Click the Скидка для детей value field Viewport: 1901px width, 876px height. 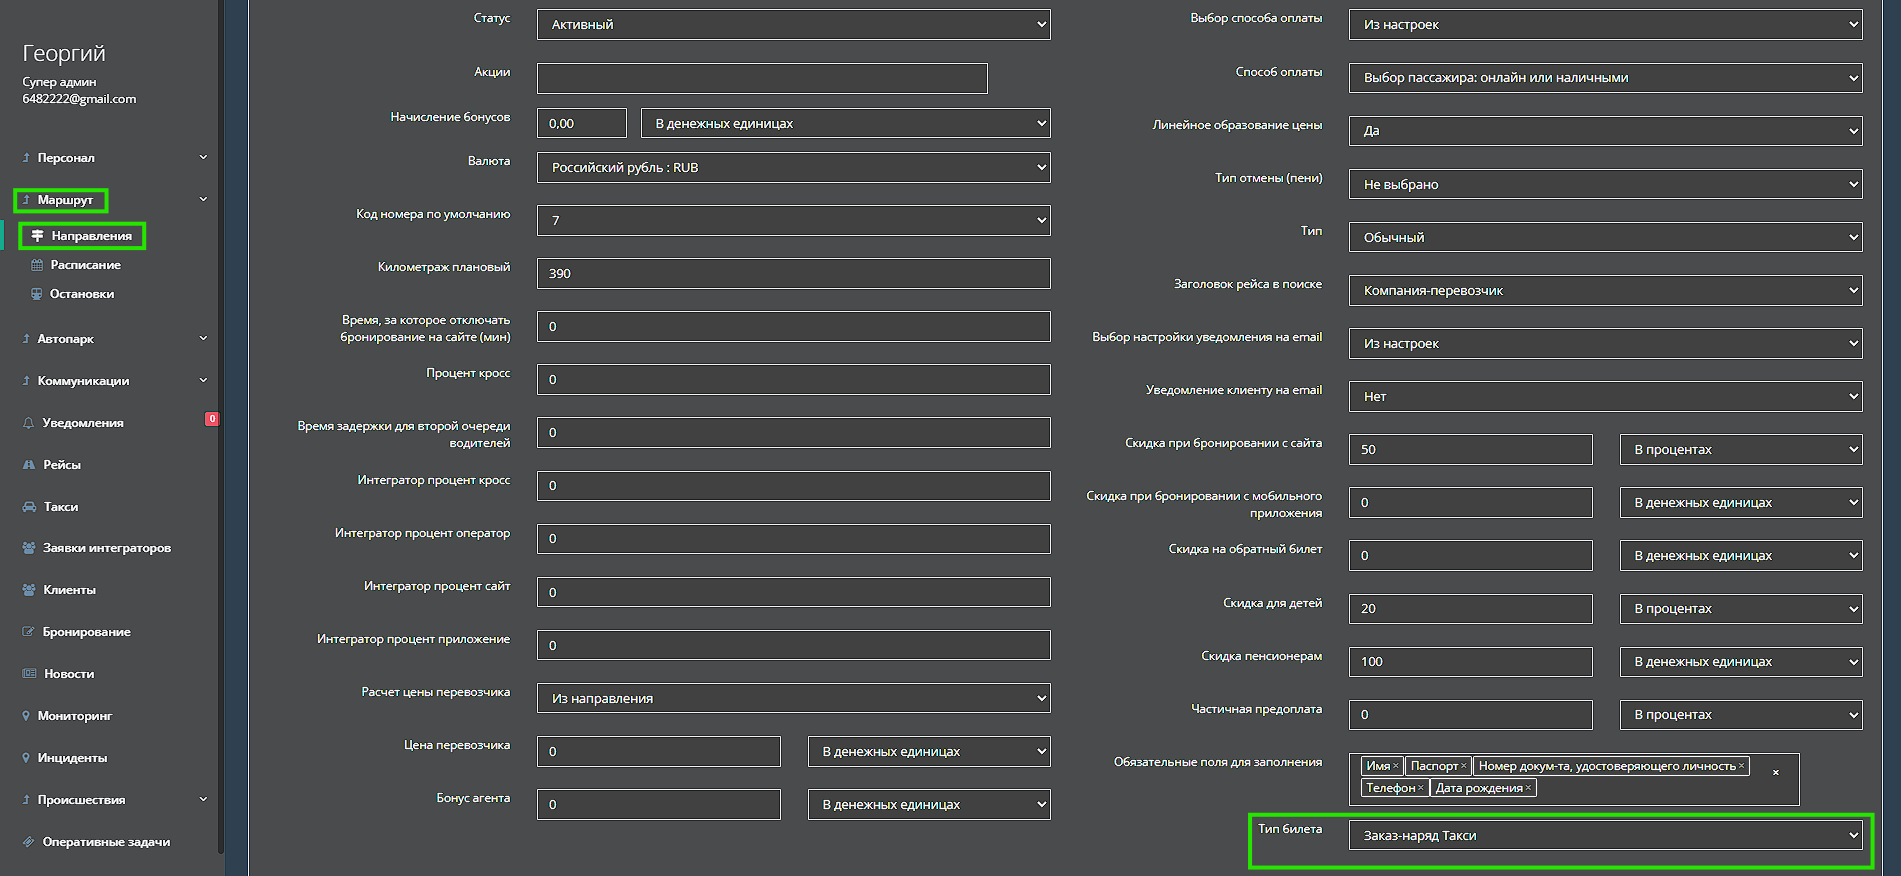pos(1470,609)
